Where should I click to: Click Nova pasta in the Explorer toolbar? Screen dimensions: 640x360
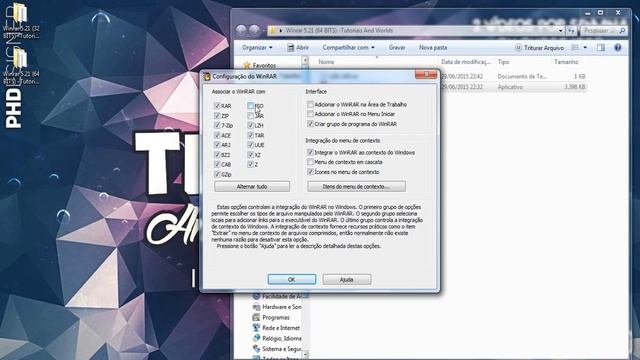tap(433, 48)
